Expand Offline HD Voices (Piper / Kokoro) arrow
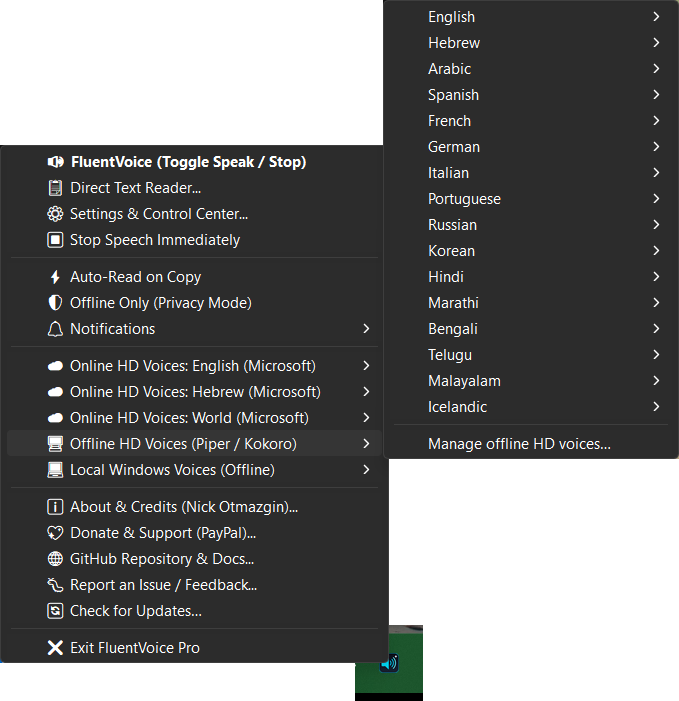 point(366,443)
